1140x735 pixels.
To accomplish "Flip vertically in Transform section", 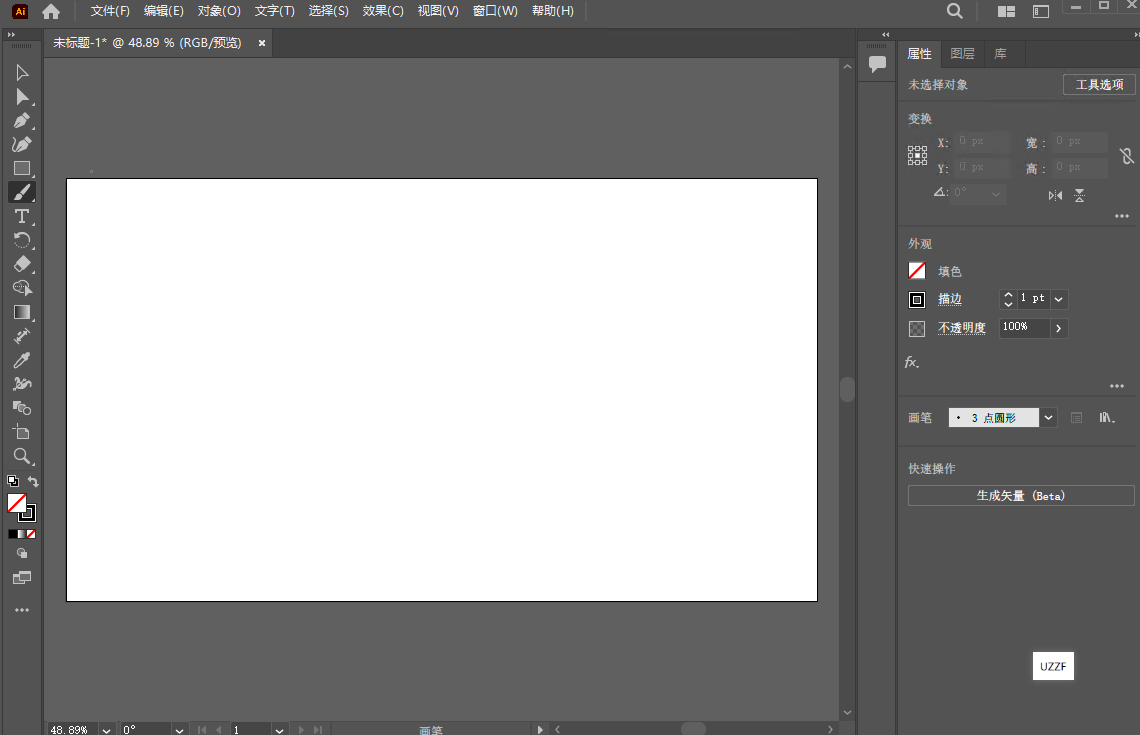I will click(x=1080, y=195).
